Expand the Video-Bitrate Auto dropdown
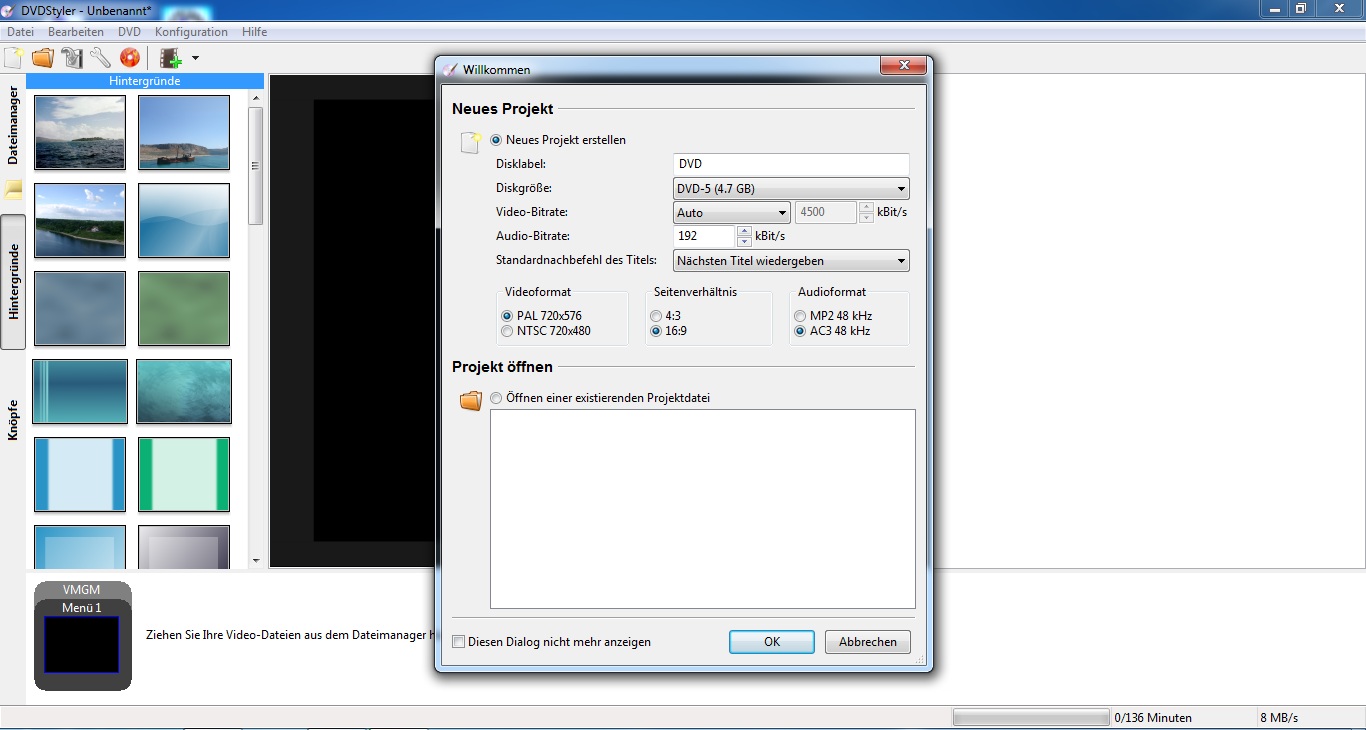1366x730 pixels. 732,213
